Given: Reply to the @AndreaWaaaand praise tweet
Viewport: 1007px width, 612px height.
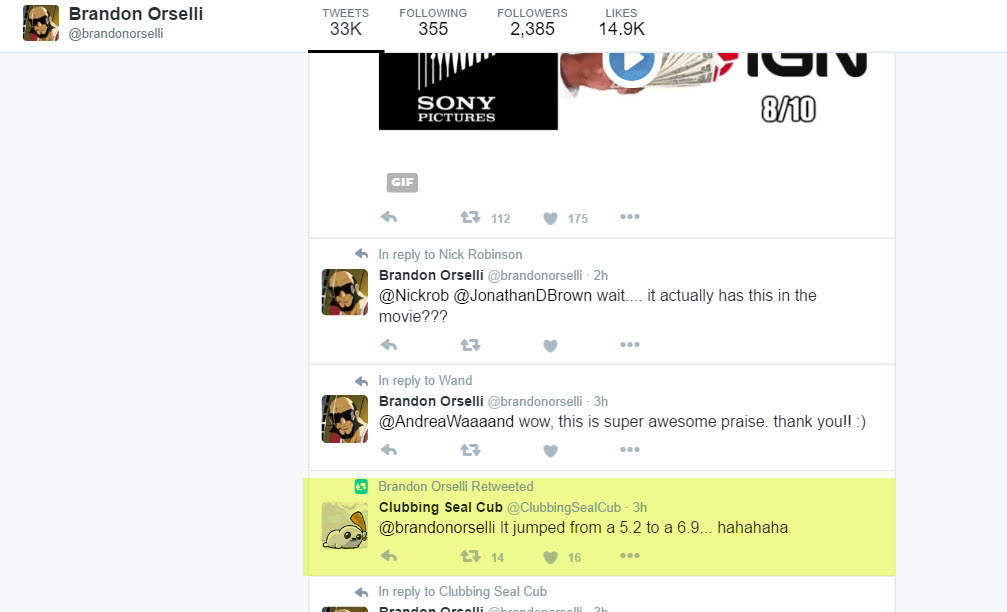Looking at the screenshot, I should click(389, 450).
